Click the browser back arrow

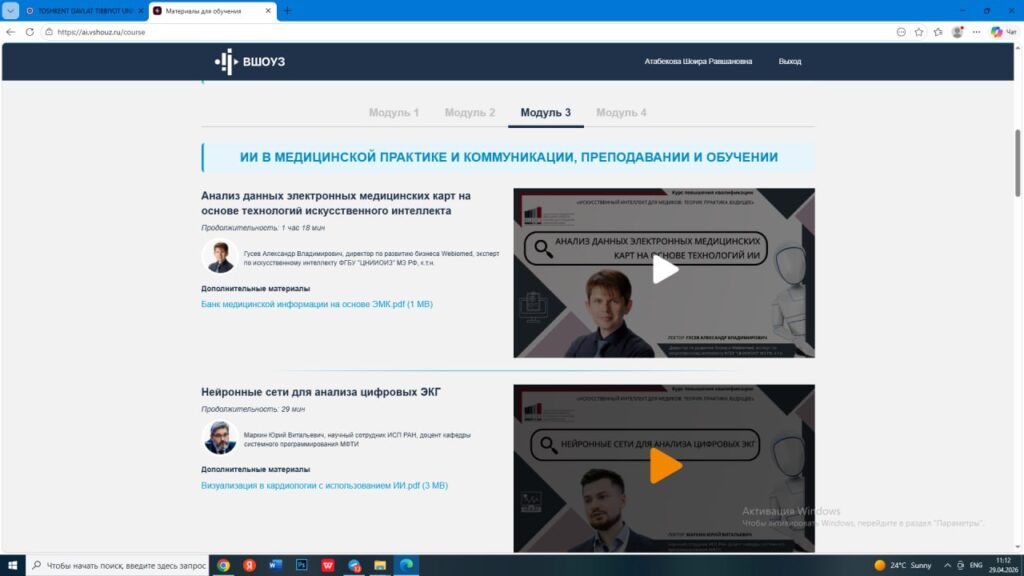point(11,32)
